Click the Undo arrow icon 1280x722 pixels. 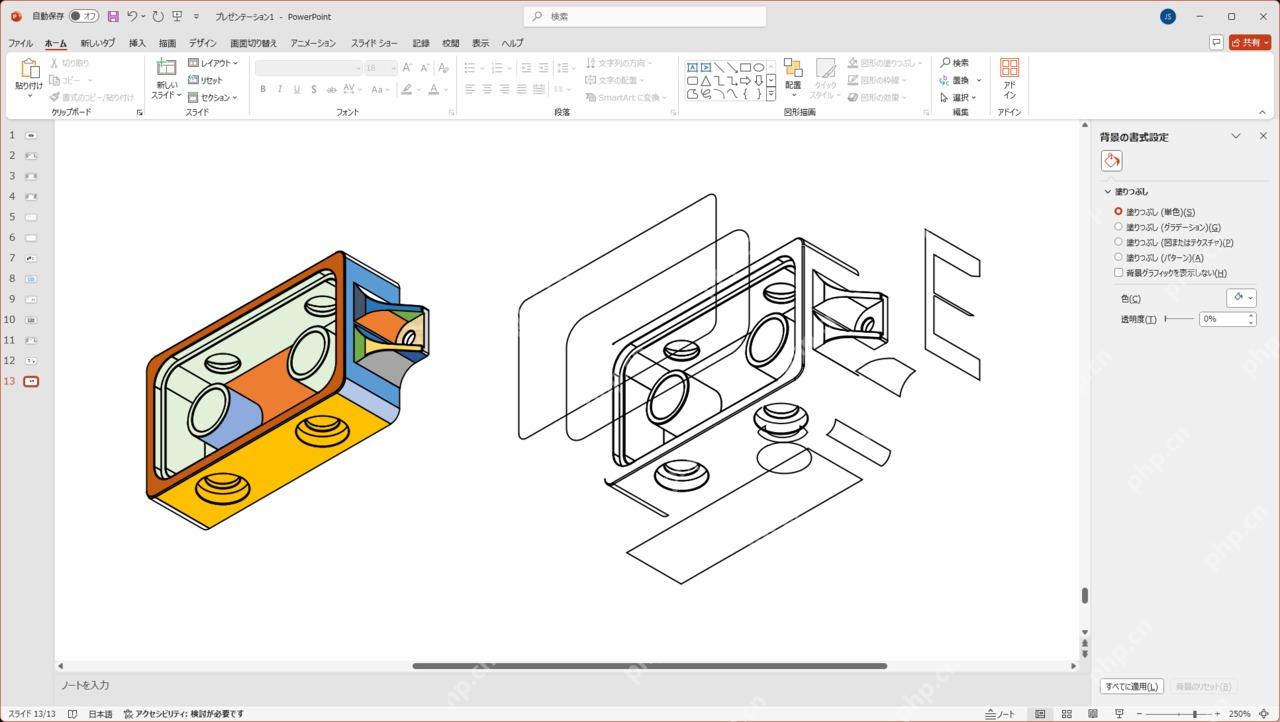tap(132, 16)
